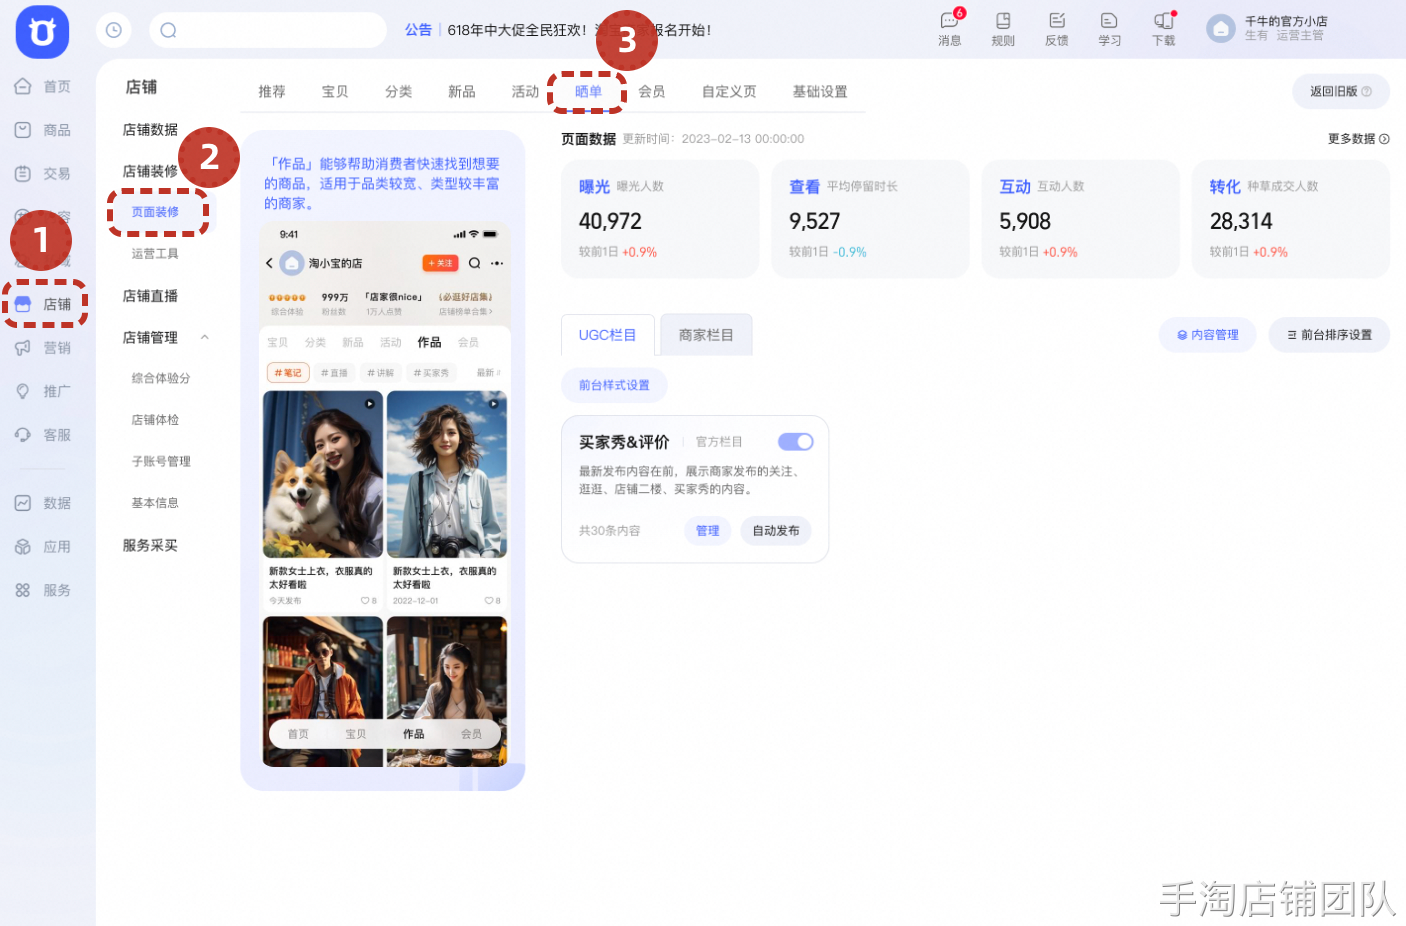1406x926 pixels.
Task: Click 自动发布 button
Action: (x=776, y=531)
